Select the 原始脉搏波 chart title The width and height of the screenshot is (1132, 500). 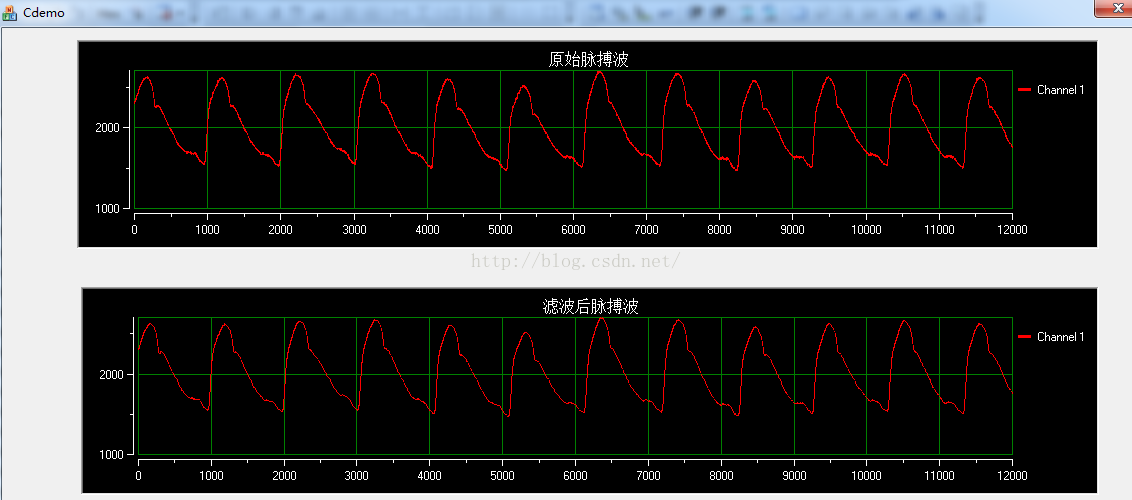coord(588,60)
